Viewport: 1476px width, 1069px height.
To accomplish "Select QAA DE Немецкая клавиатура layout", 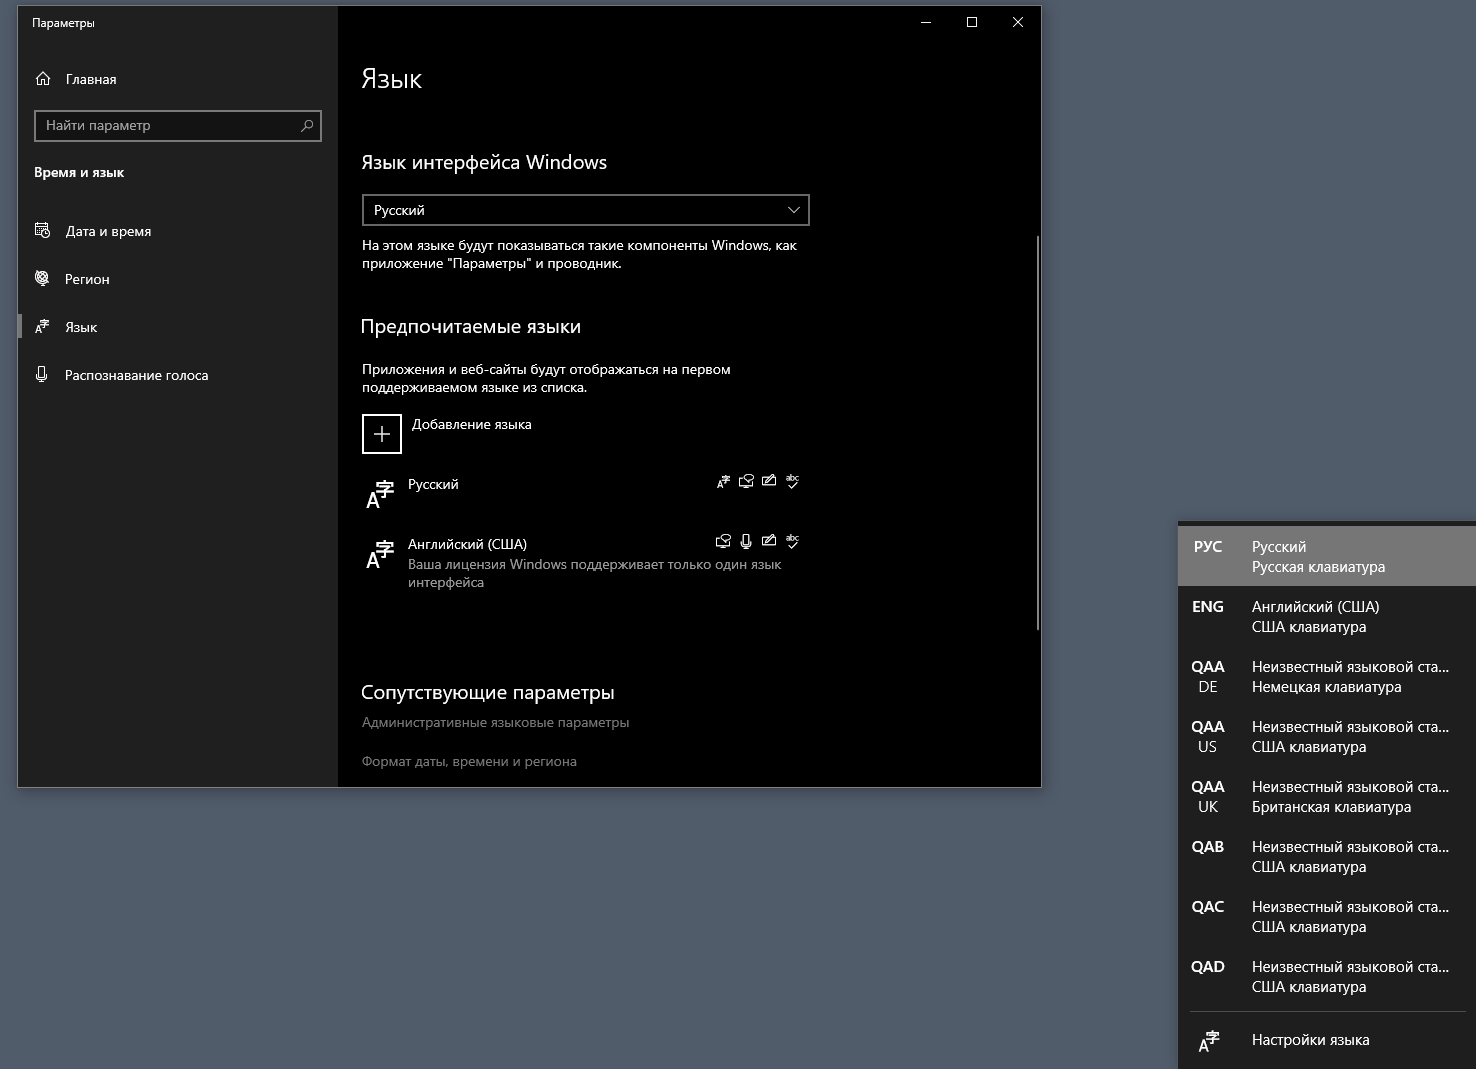I will (1327, 676).
